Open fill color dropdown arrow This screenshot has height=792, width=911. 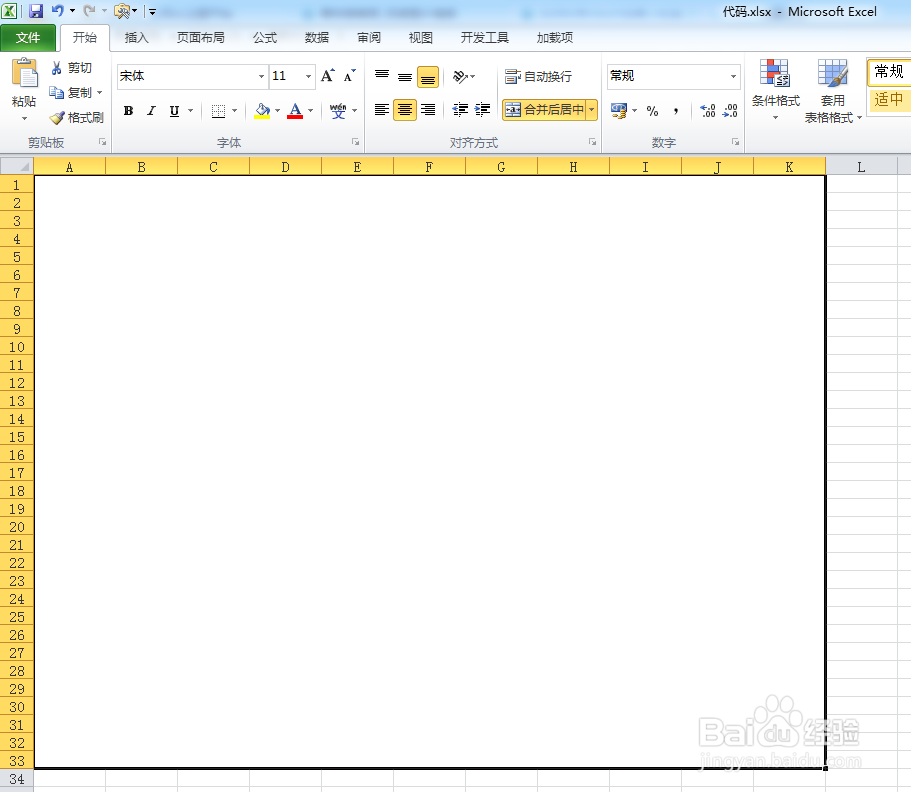pyautogui.click(x=278, y=110)
